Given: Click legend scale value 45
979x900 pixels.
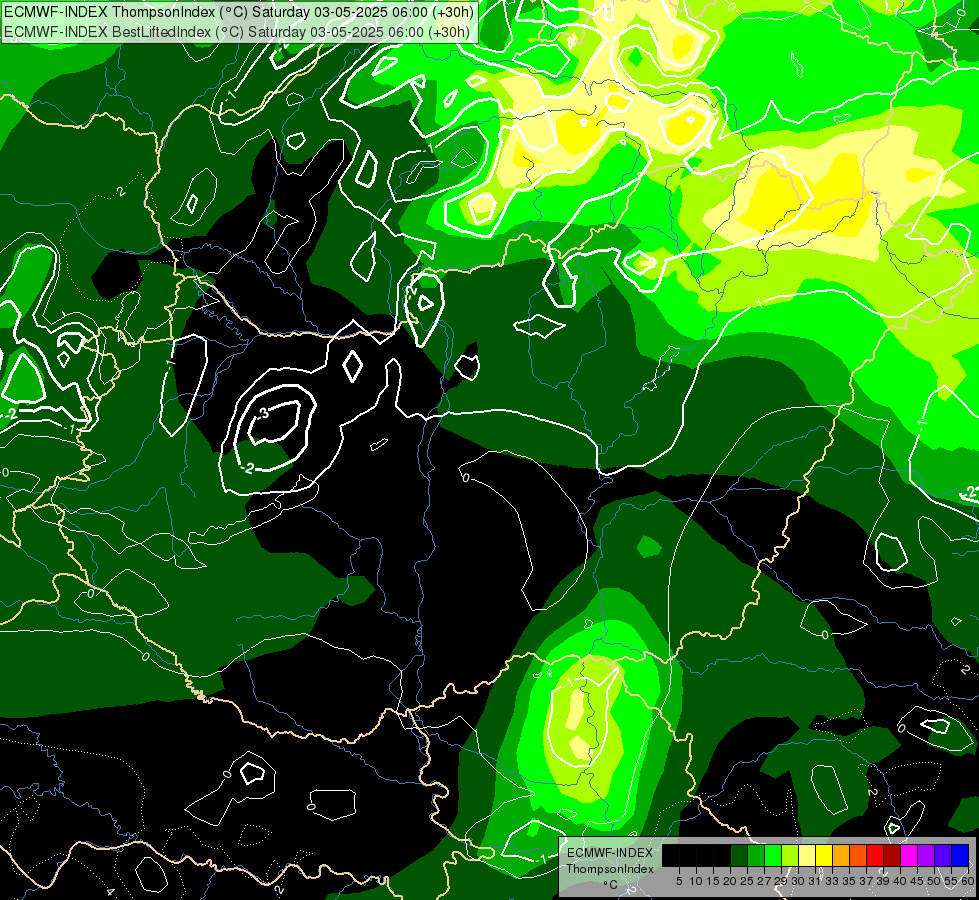Looking at the screenshot, I should pyautogui.click(x=917, y=881).
